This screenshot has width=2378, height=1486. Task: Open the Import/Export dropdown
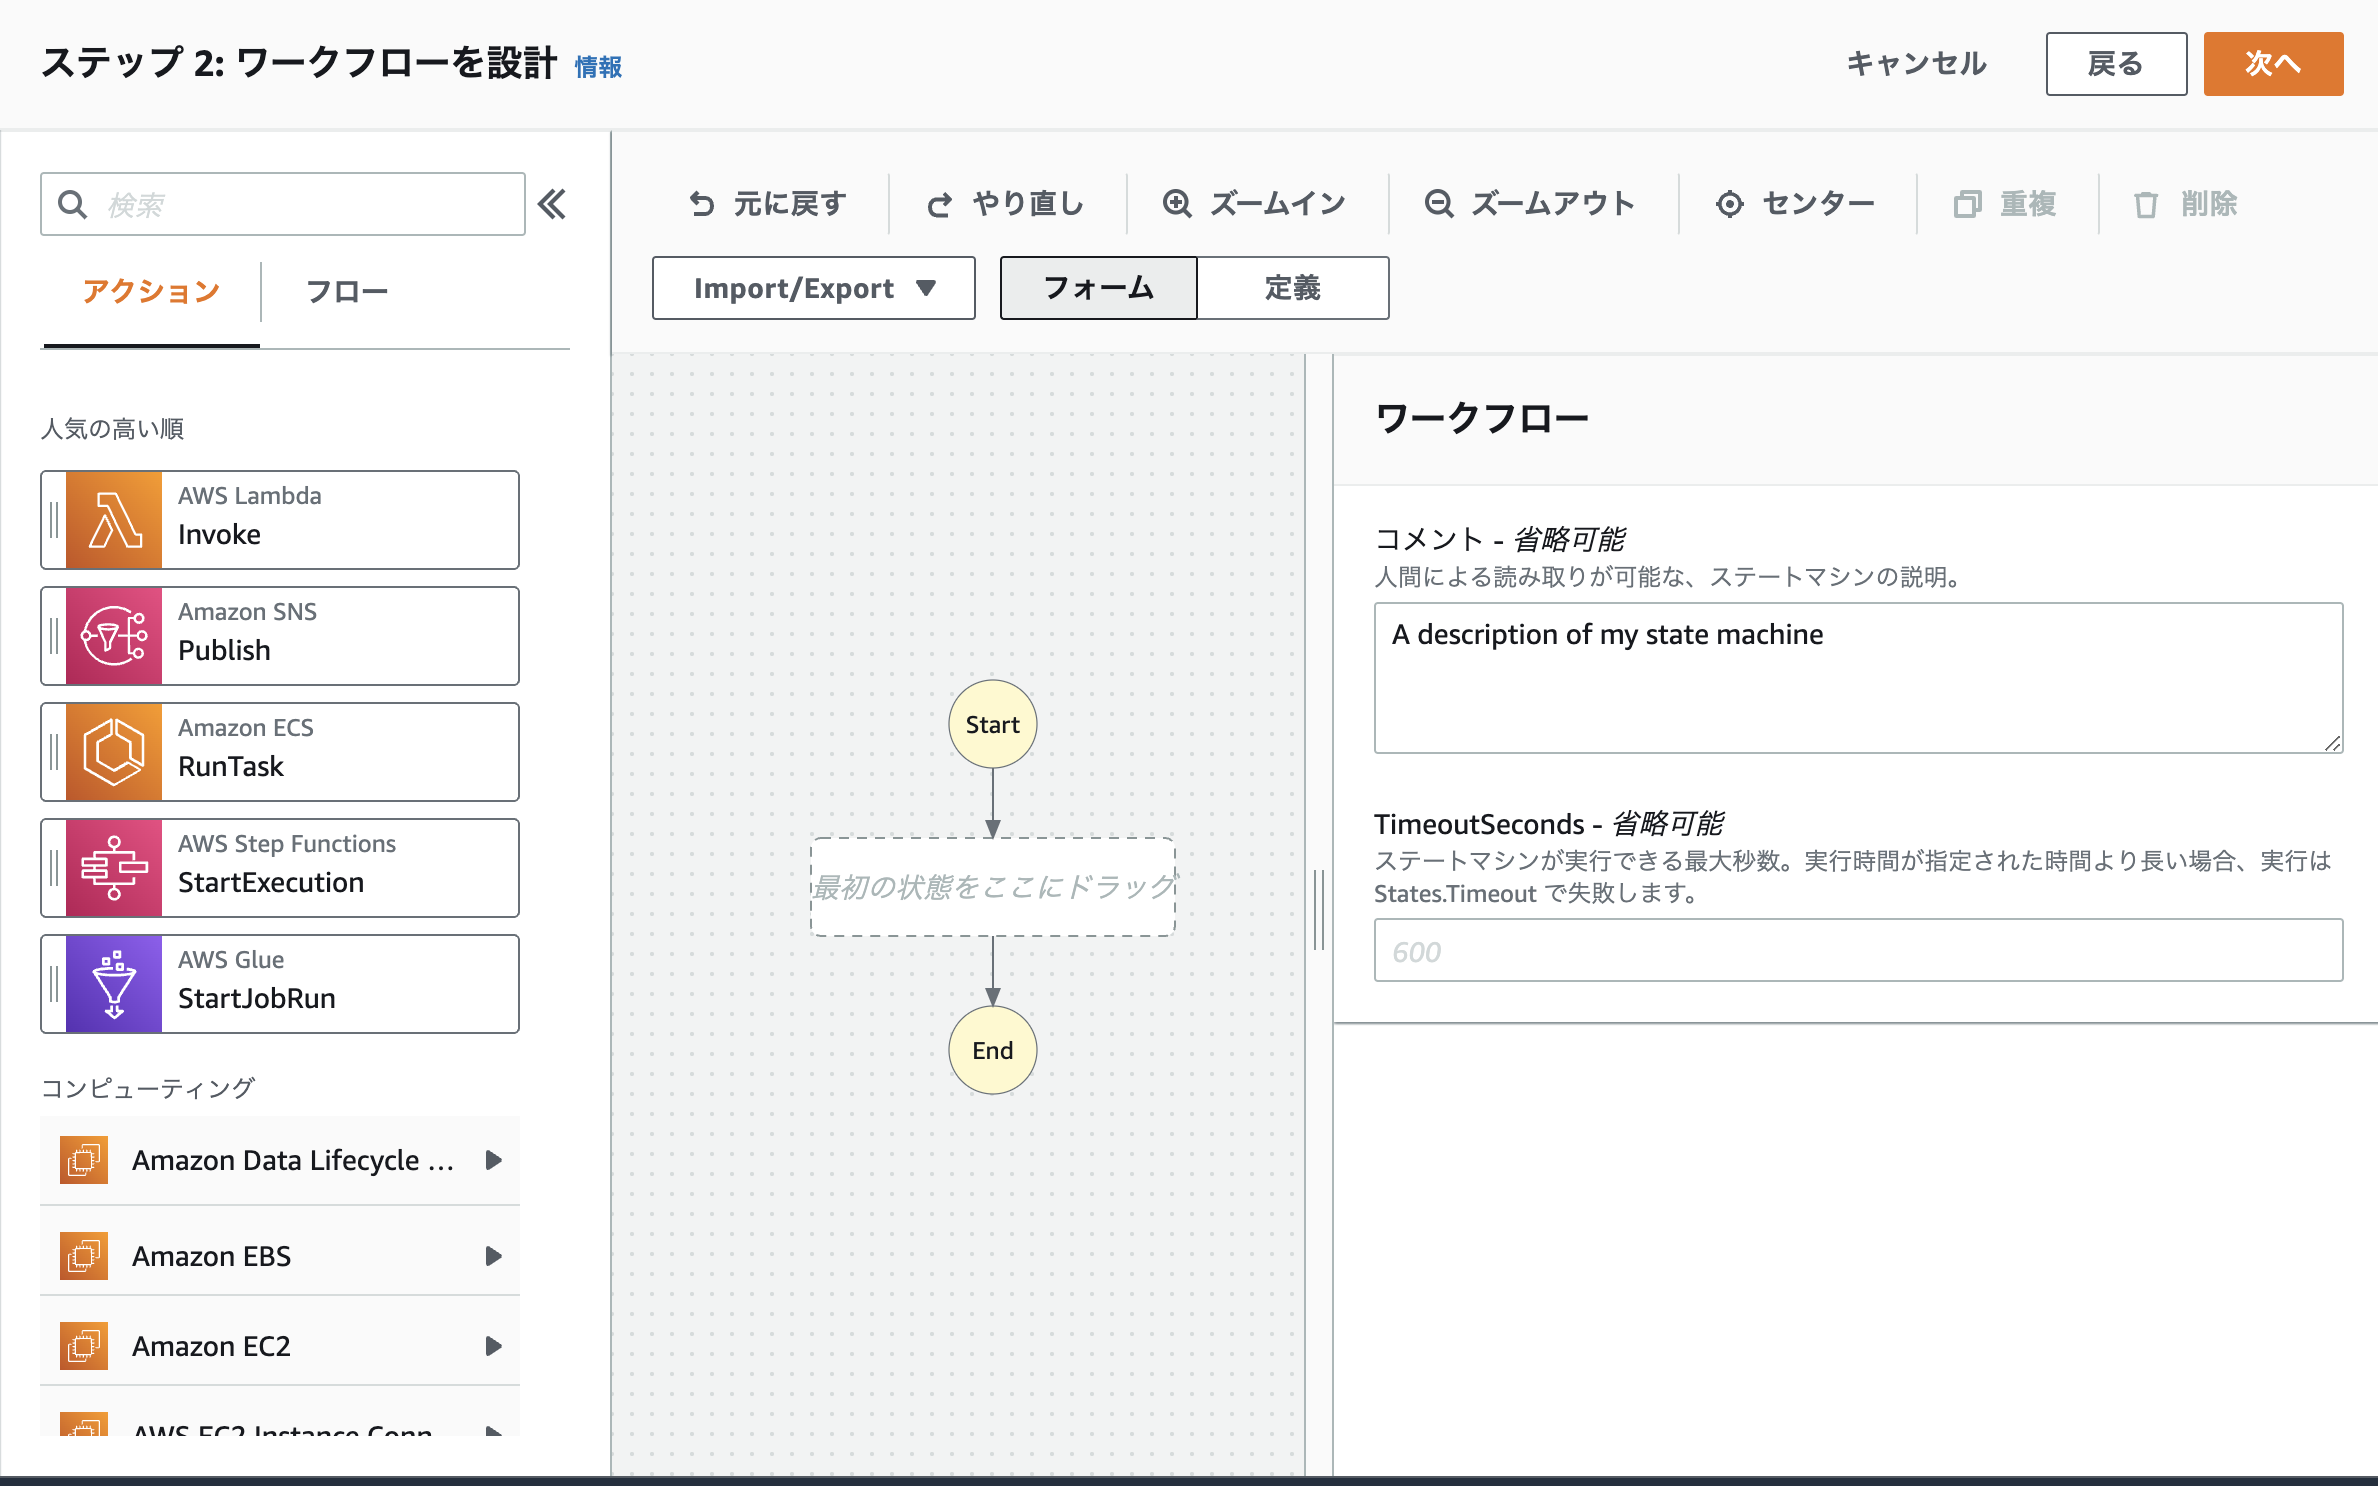814,288
